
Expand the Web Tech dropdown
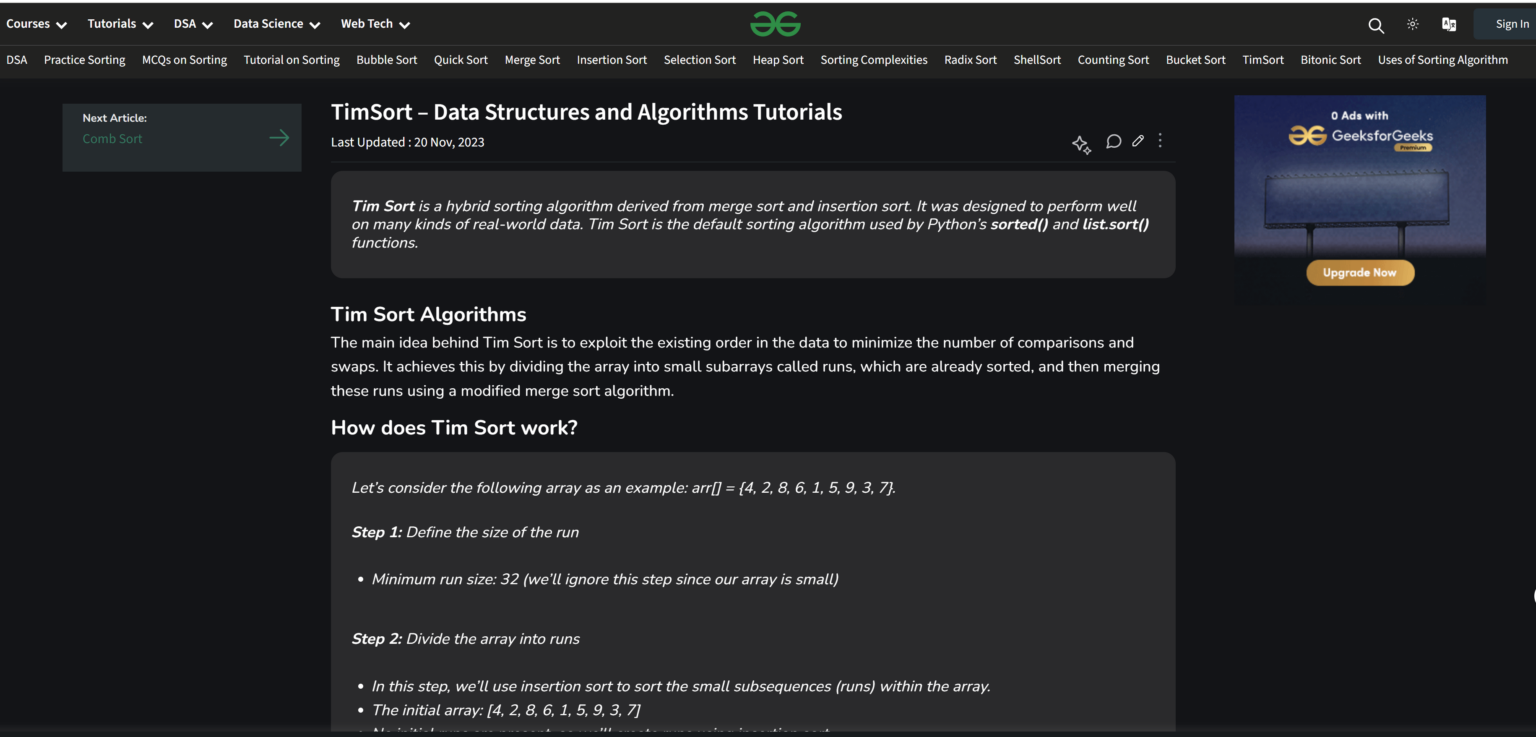click(375, 24)
